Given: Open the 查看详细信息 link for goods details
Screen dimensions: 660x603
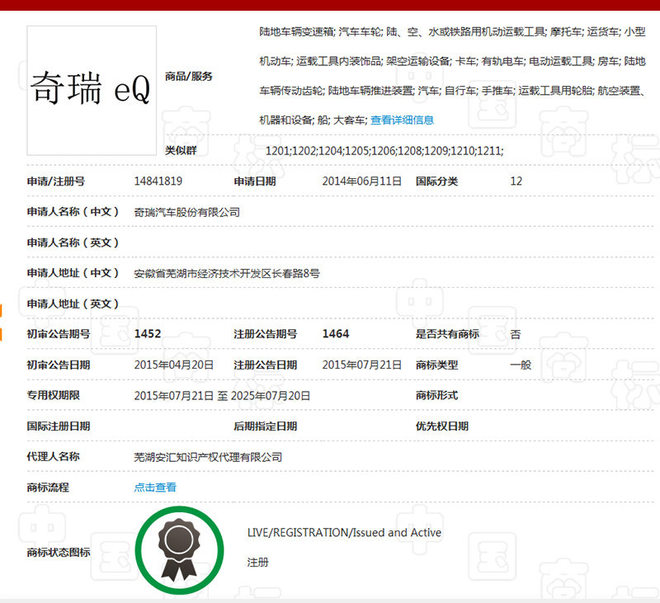Looking at the screenshot, I should click(402, 120).
